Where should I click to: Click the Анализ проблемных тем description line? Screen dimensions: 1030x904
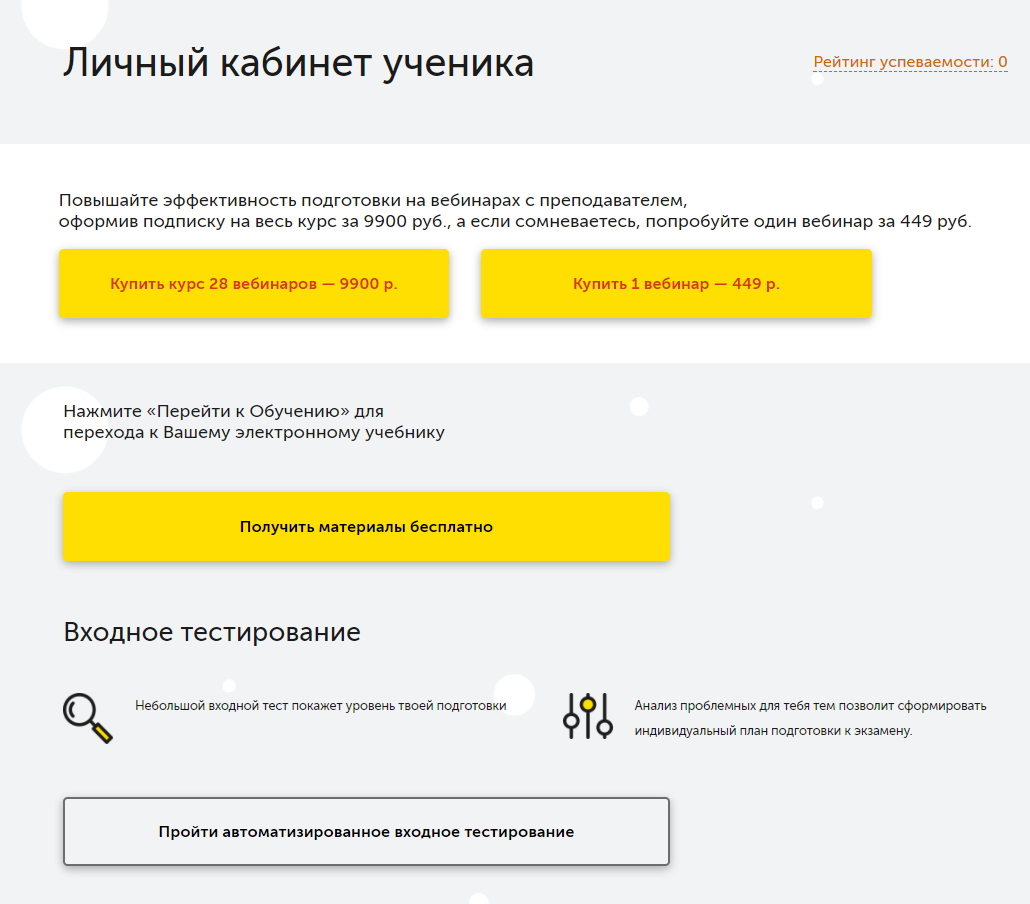pyautogui.click(x=810, y=706)
